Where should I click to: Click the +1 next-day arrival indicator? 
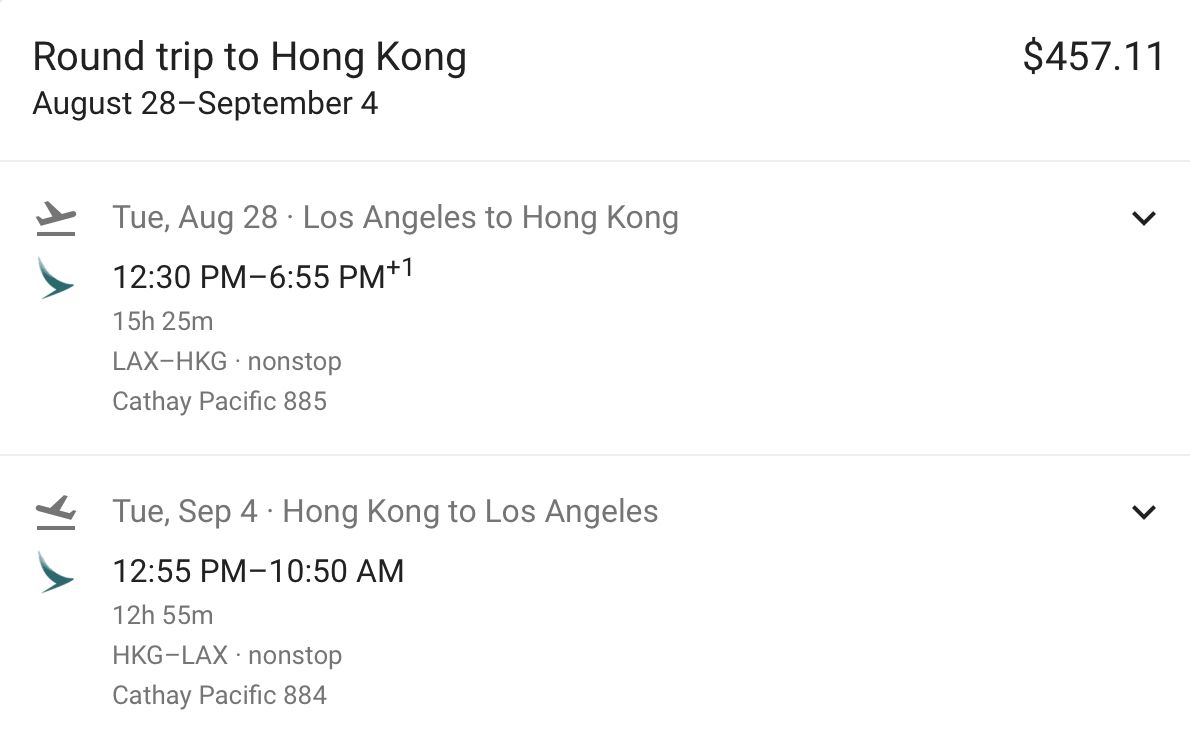click(x=400, y=268)
